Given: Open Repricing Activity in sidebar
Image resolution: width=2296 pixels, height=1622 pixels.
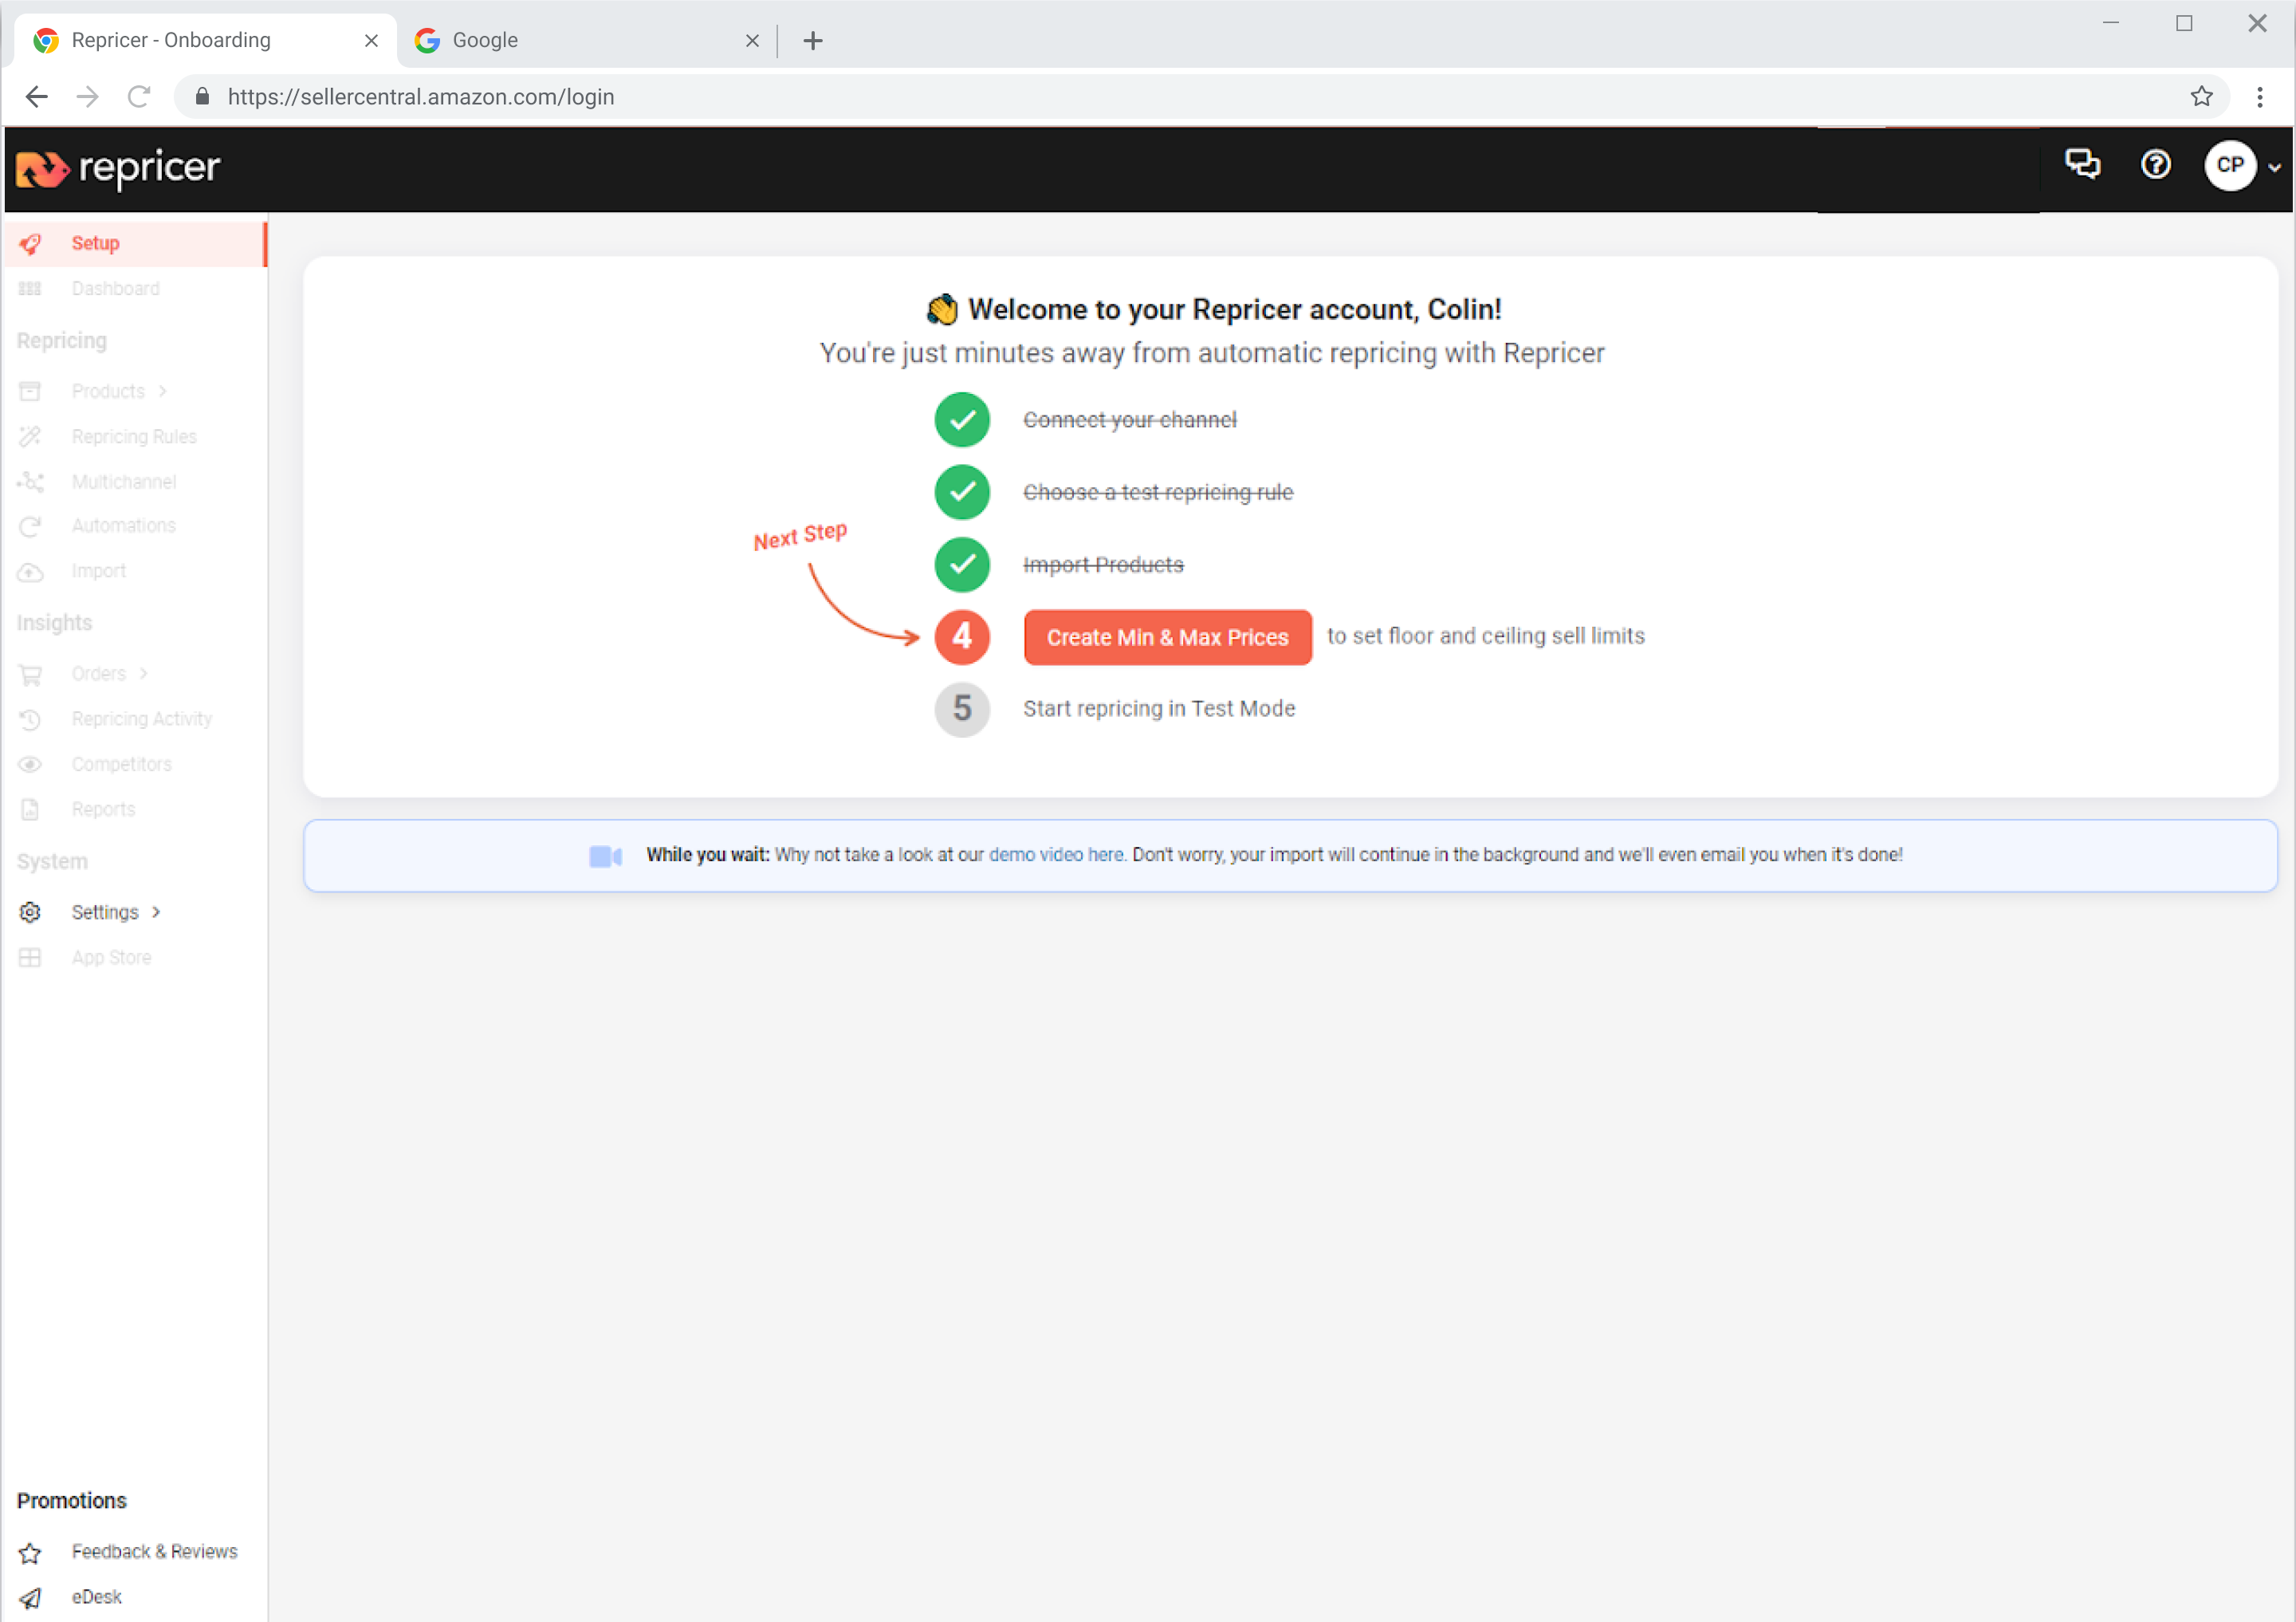Looking at the screenshot, I should coord(141,719).
